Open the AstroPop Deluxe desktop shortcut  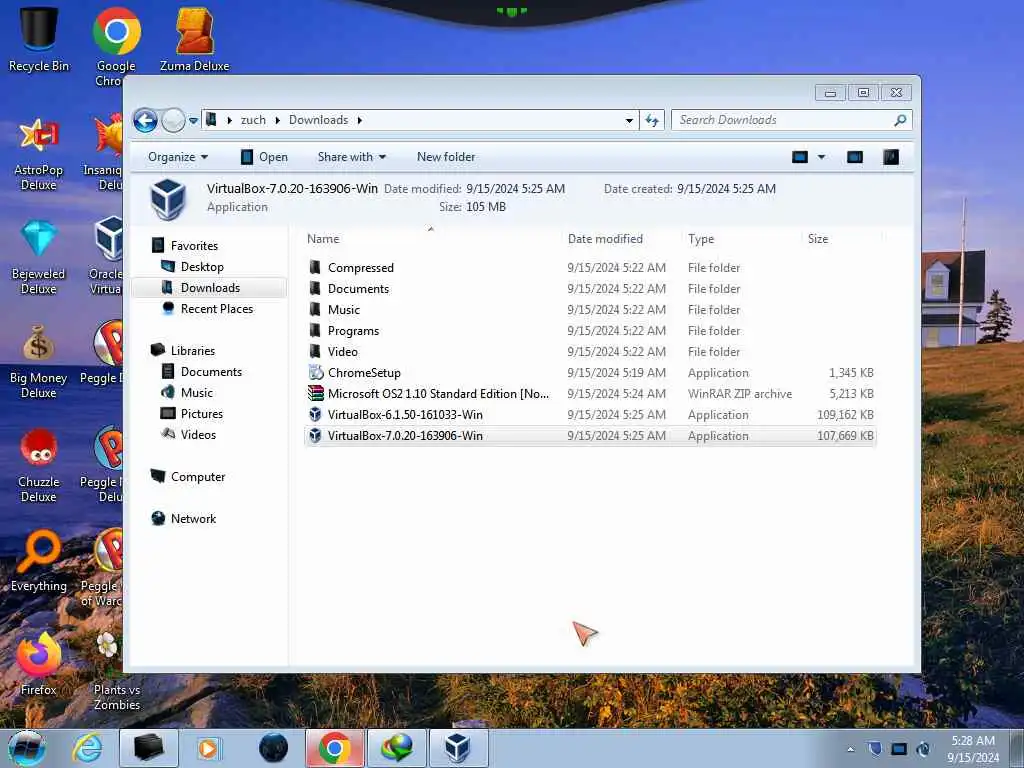[x=39, y=154]
